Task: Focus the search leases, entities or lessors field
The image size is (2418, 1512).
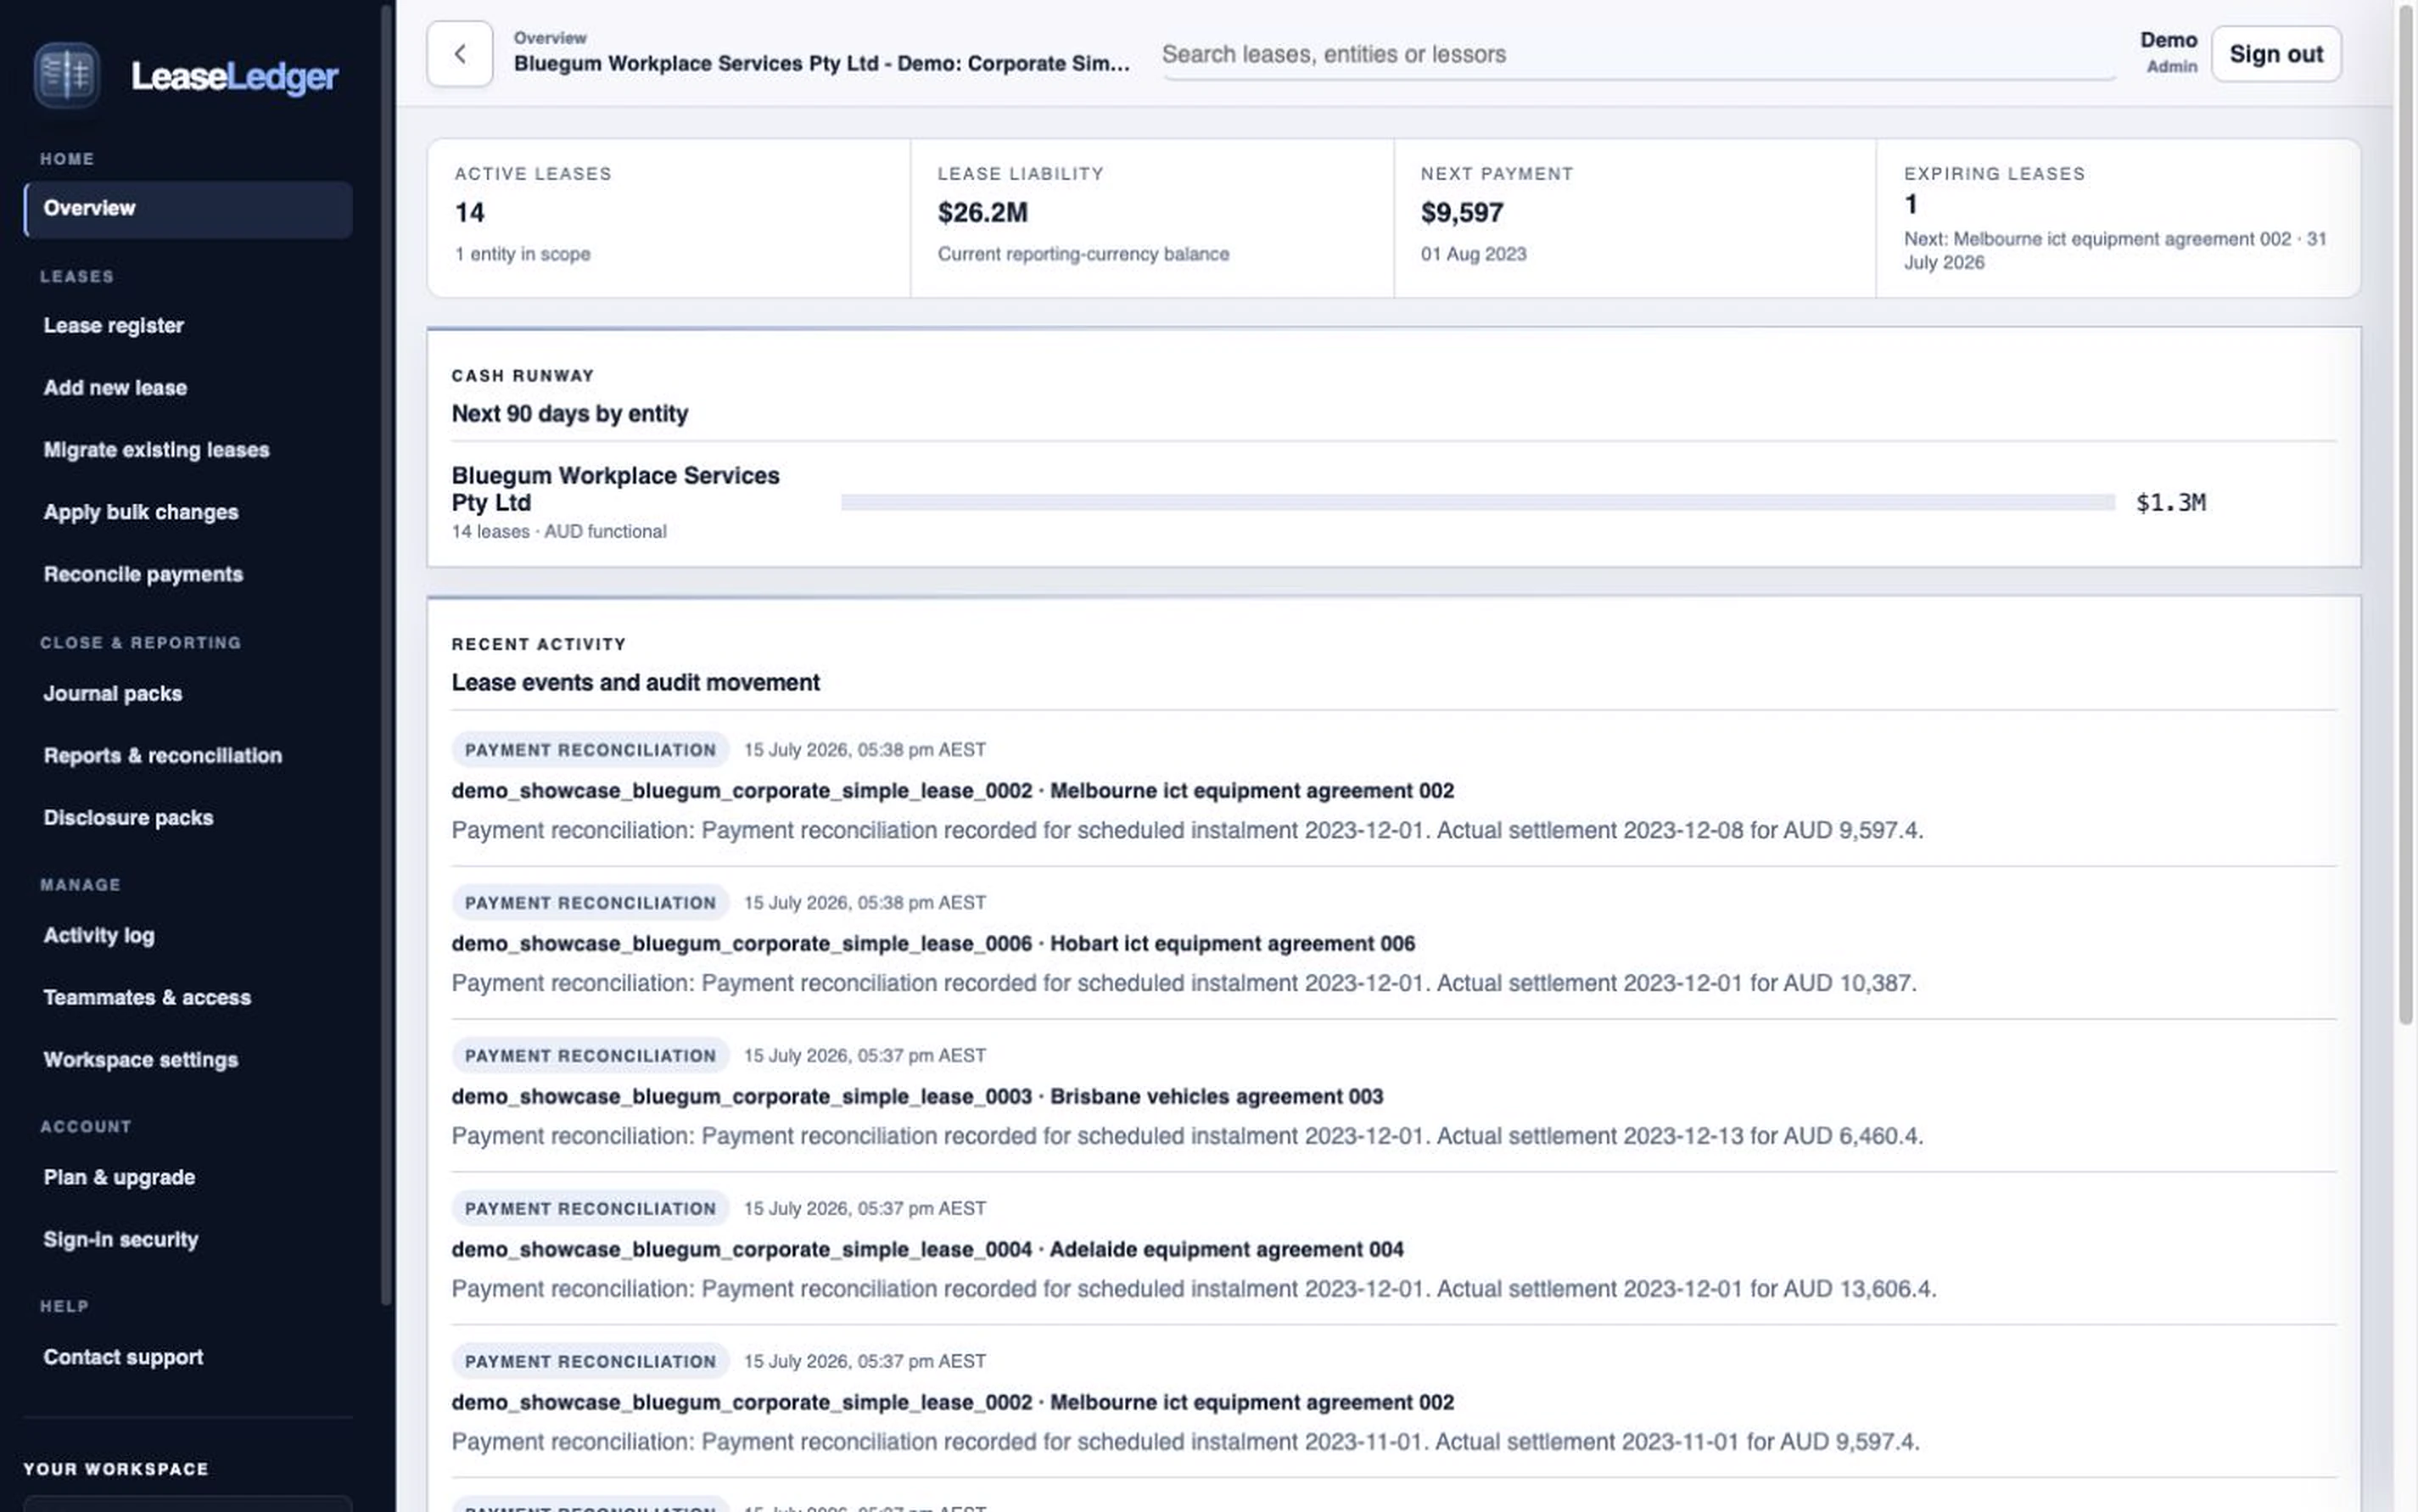Action: point(1638,54)
